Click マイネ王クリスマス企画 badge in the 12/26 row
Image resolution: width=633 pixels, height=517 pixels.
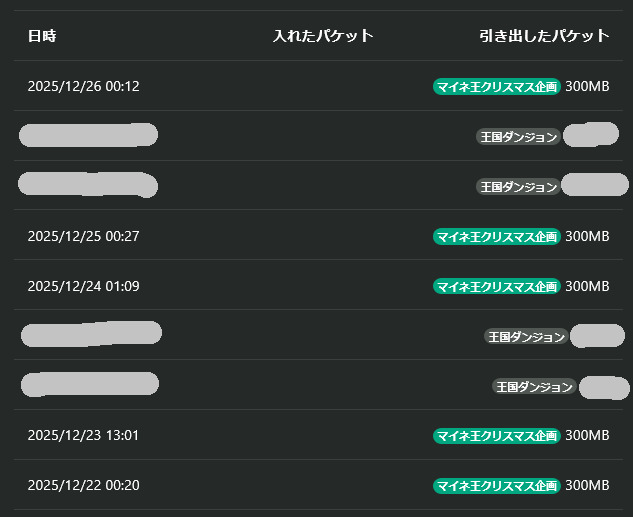tap(496, 86)
